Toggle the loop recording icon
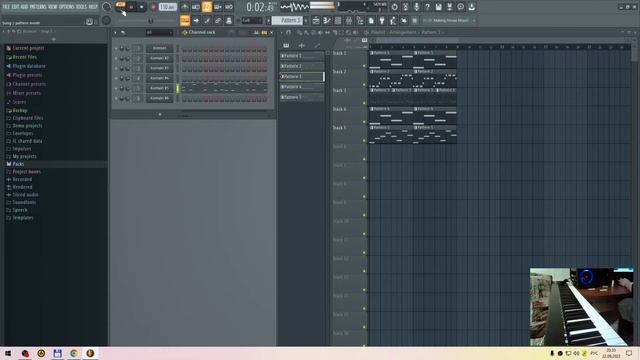Screen dimensions: 640x360 [x=229, y=7]
